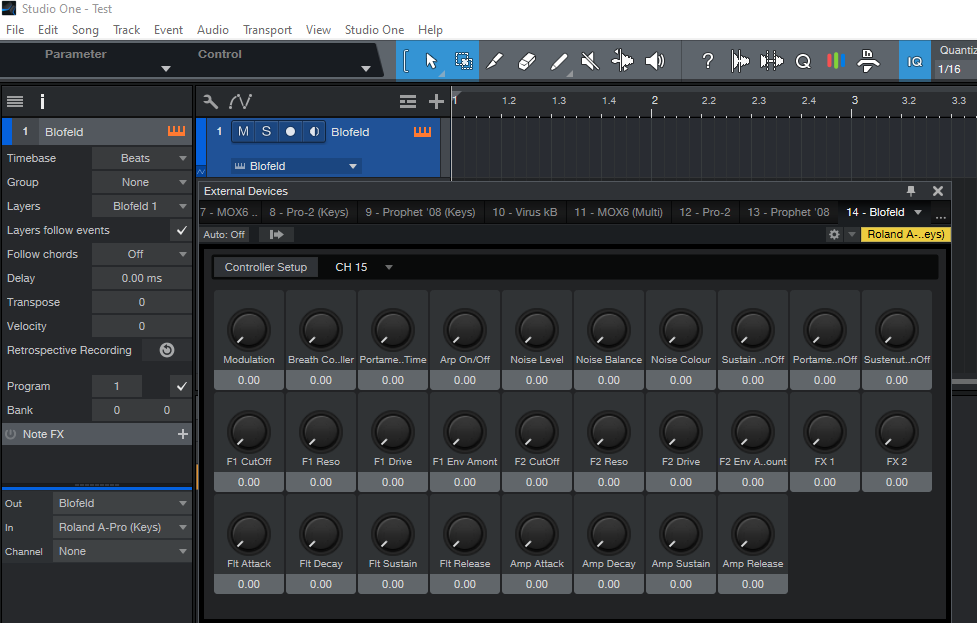Viewport: 977px width, 623px height.
Task: Open the File menu
Action: (x=15, y=30)
